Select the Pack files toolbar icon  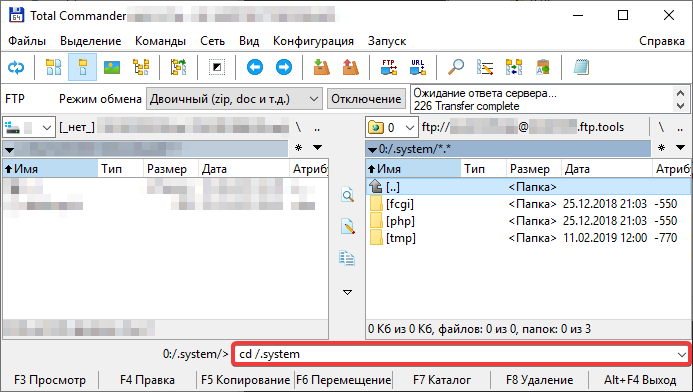(x=321, y=67)
